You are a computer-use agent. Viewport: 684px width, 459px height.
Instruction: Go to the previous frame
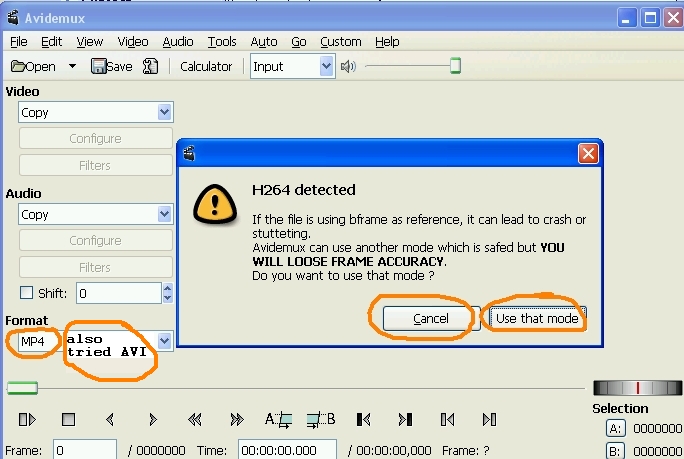click(x=110, y=420)
